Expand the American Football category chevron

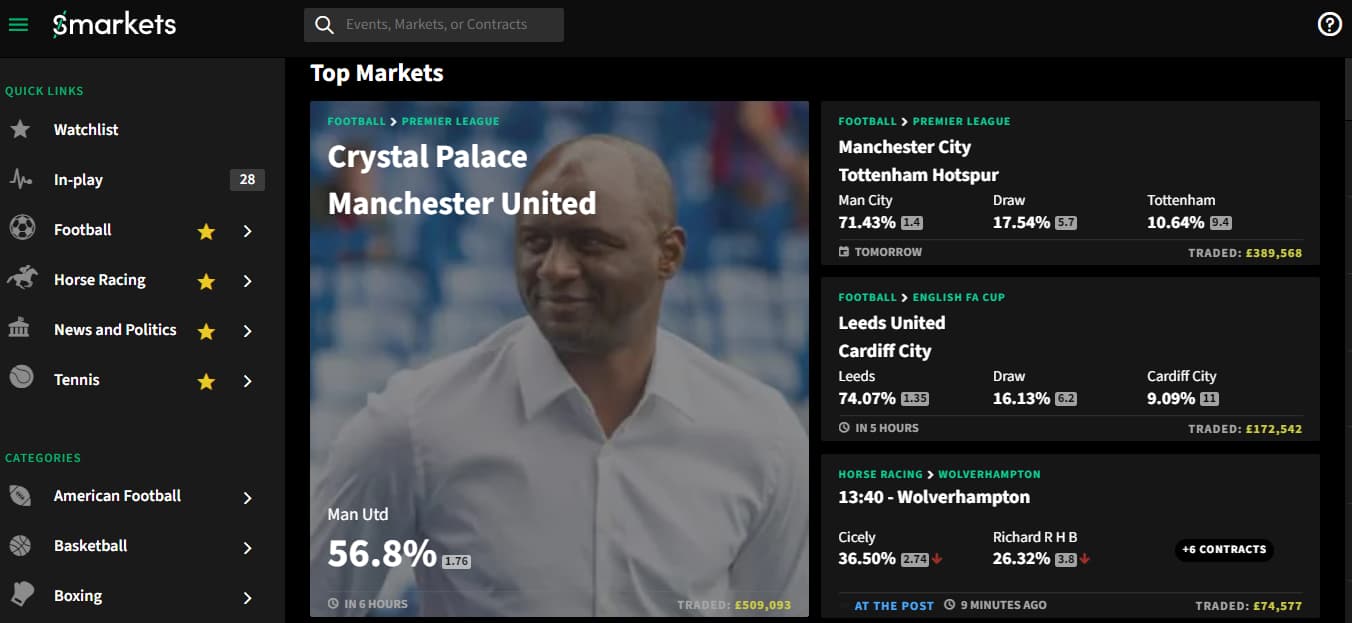tap(247, 497)
